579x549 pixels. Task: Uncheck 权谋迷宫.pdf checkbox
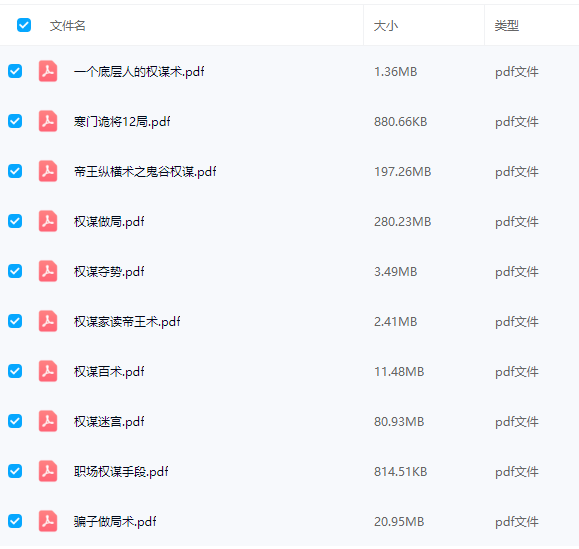15,421
